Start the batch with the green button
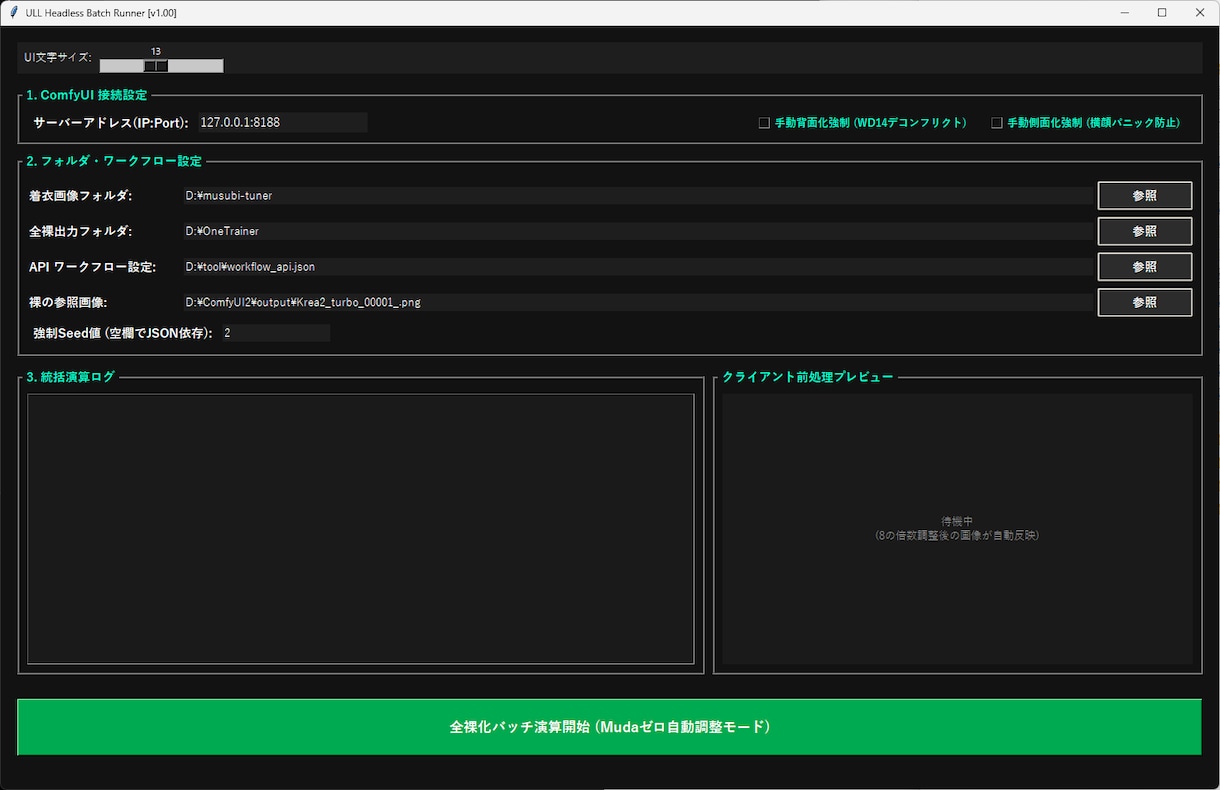The height and width of the screenshot is (790, 1220). coord(609,727)
